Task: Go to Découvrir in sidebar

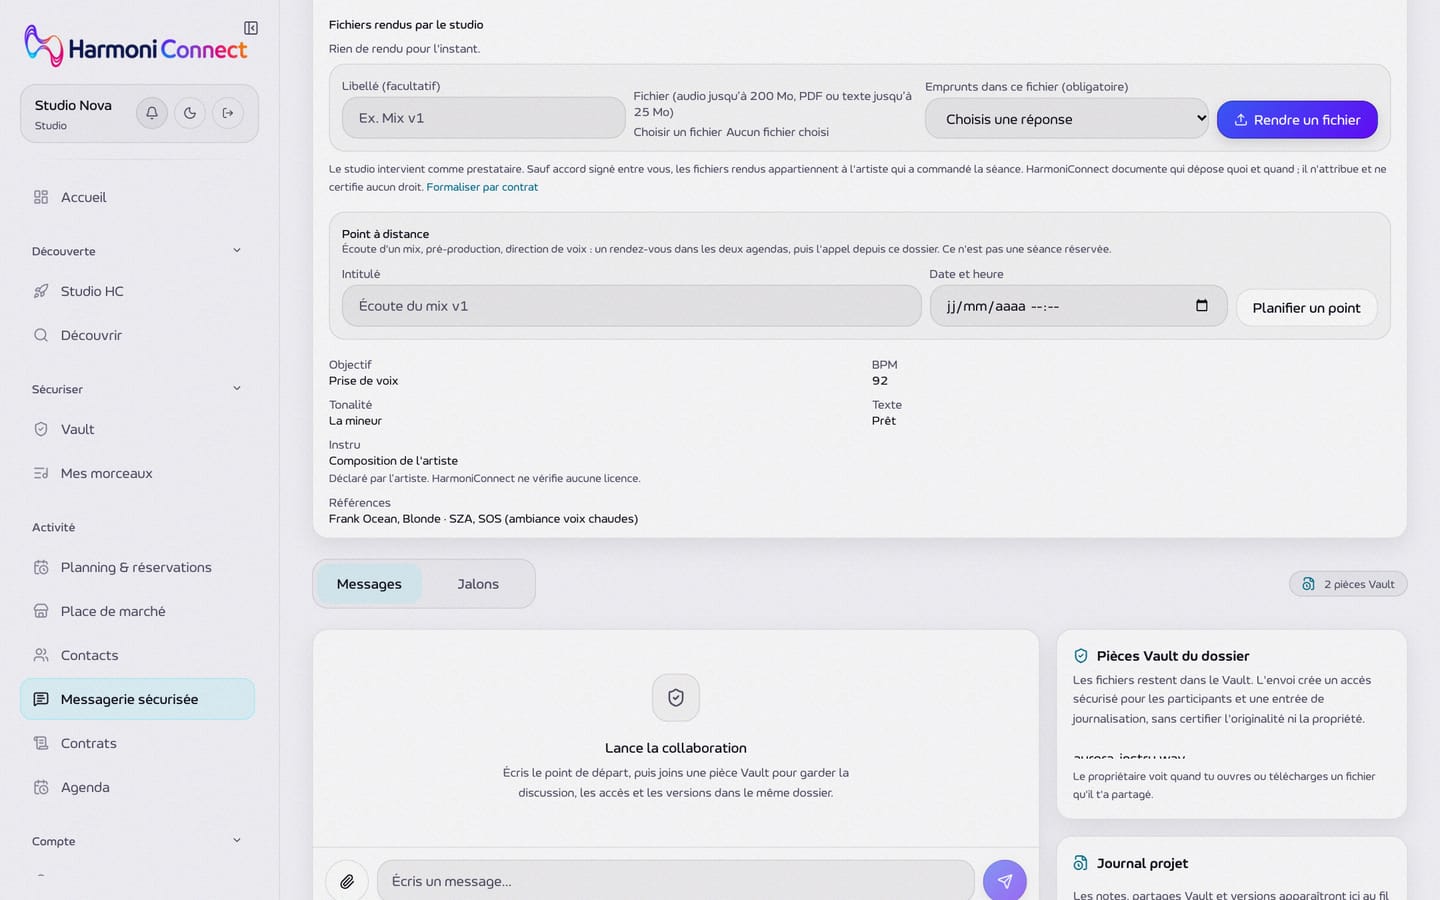Action: click(137, 335)
